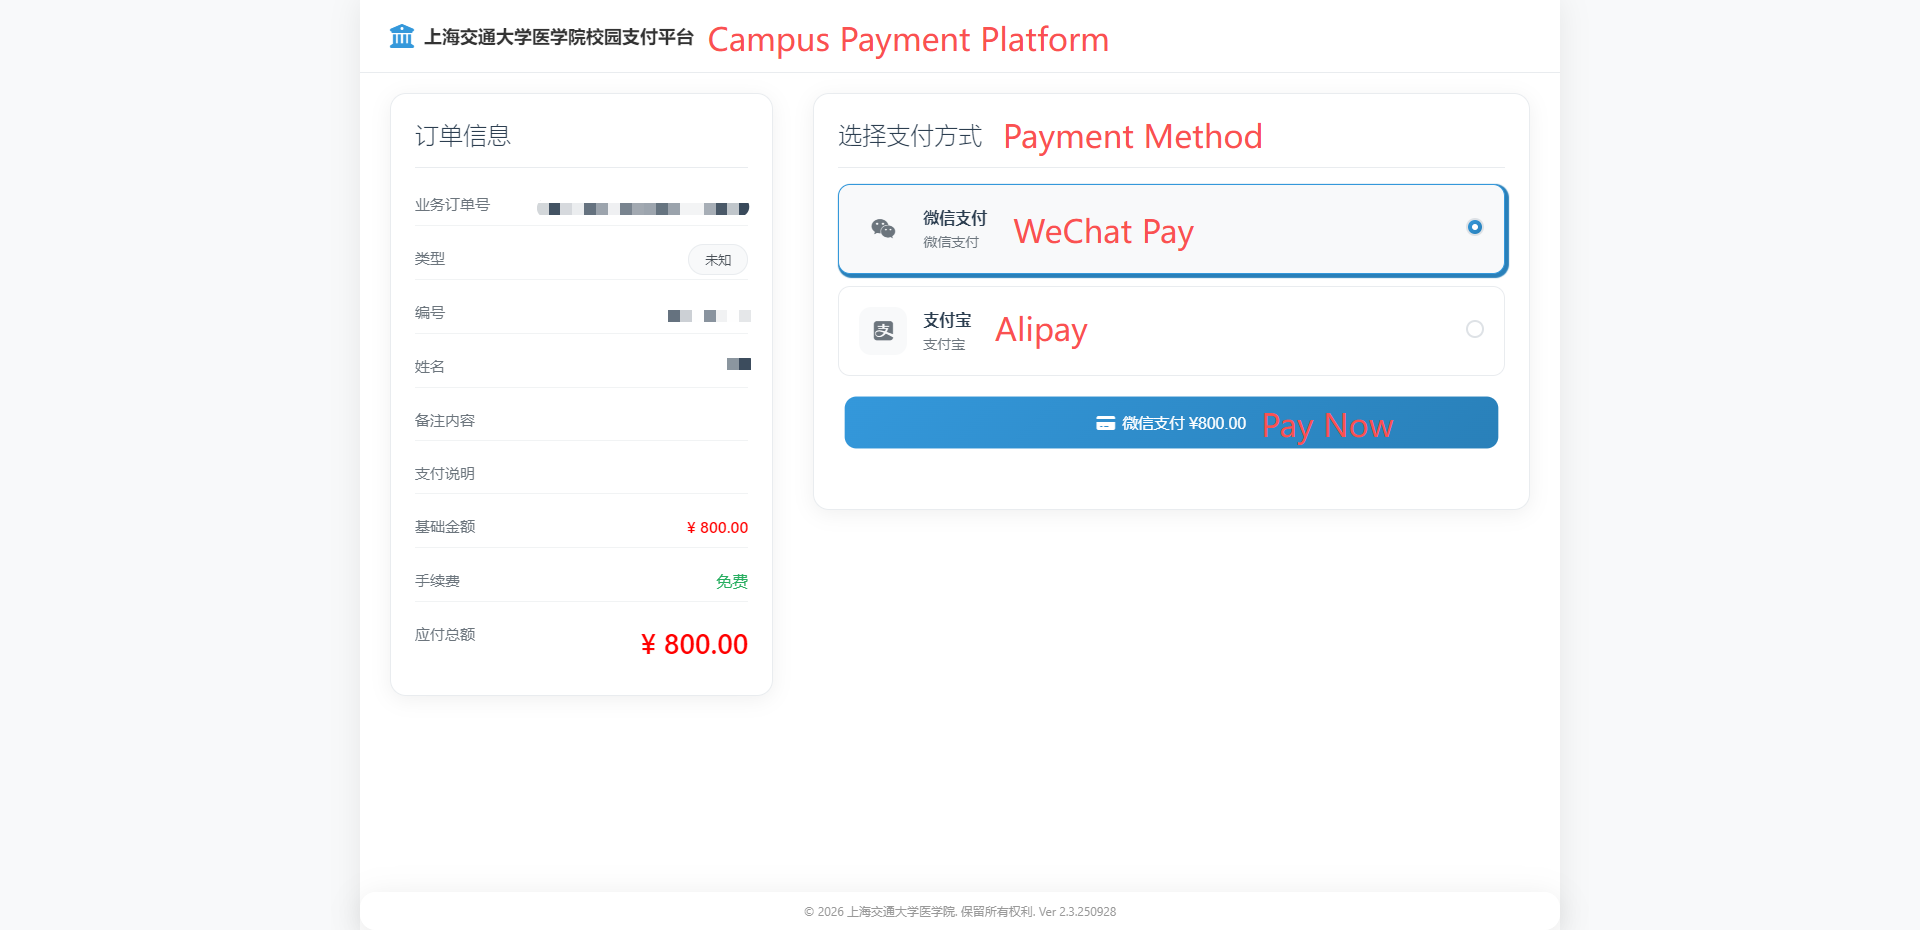Click the footer copyright text
The height and width of the screenshot is (930, 1920).
[960, 912]
